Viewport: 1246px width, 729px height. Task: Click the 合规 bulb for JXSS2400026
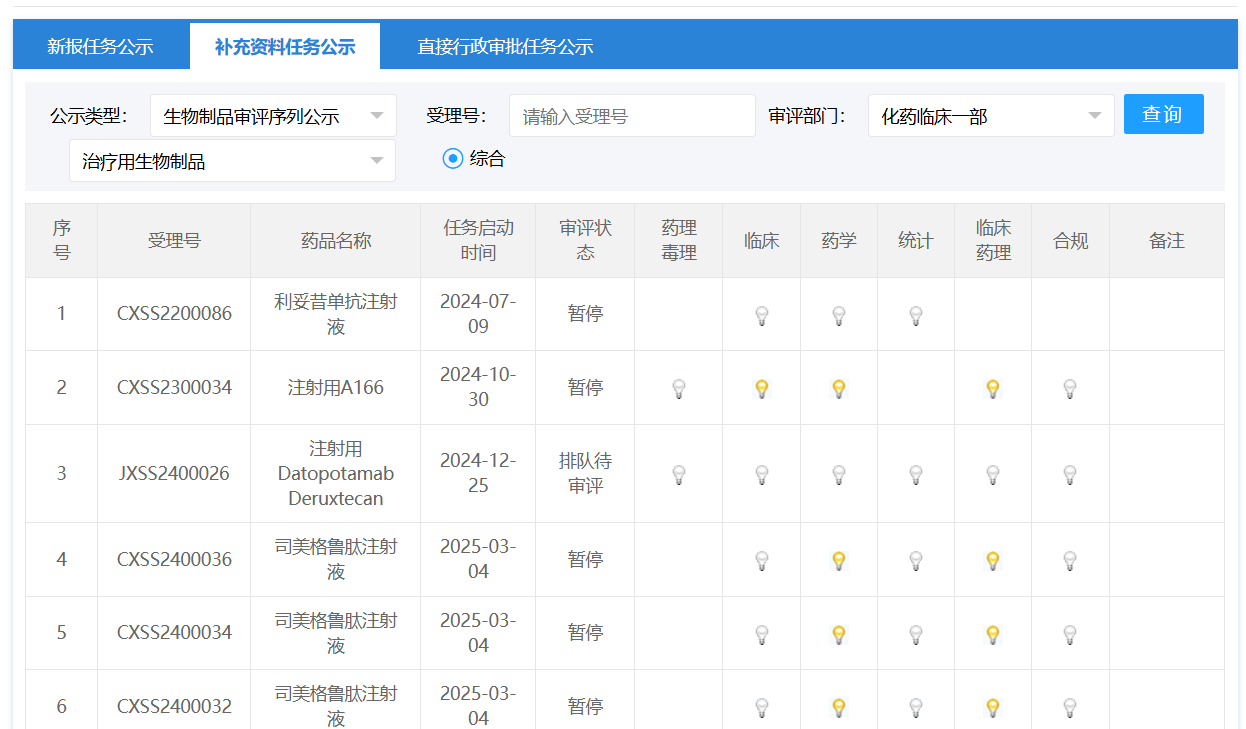[x=1070, y=475]
